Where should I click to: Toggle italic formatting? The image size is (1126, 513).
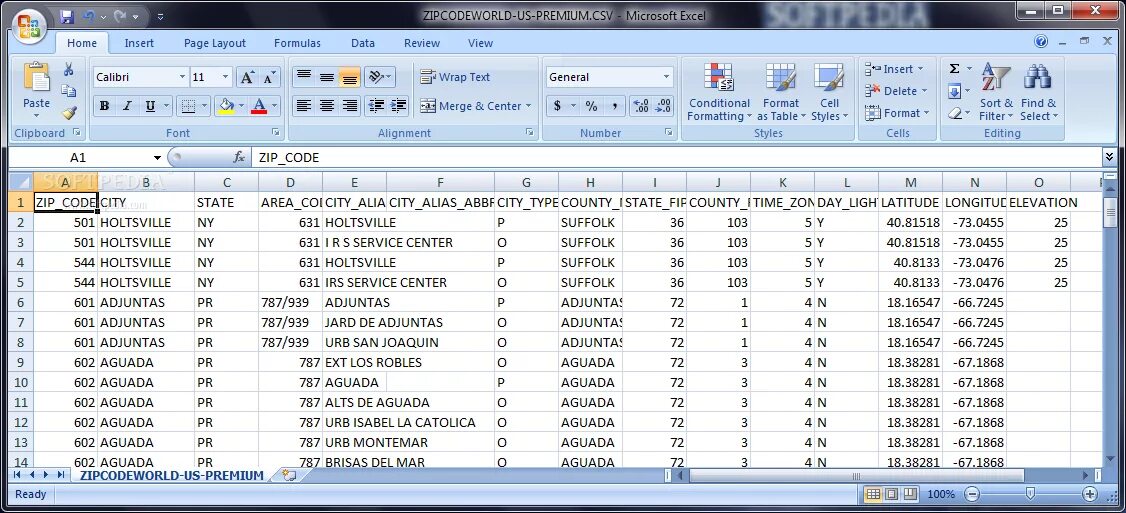point(127,106)
